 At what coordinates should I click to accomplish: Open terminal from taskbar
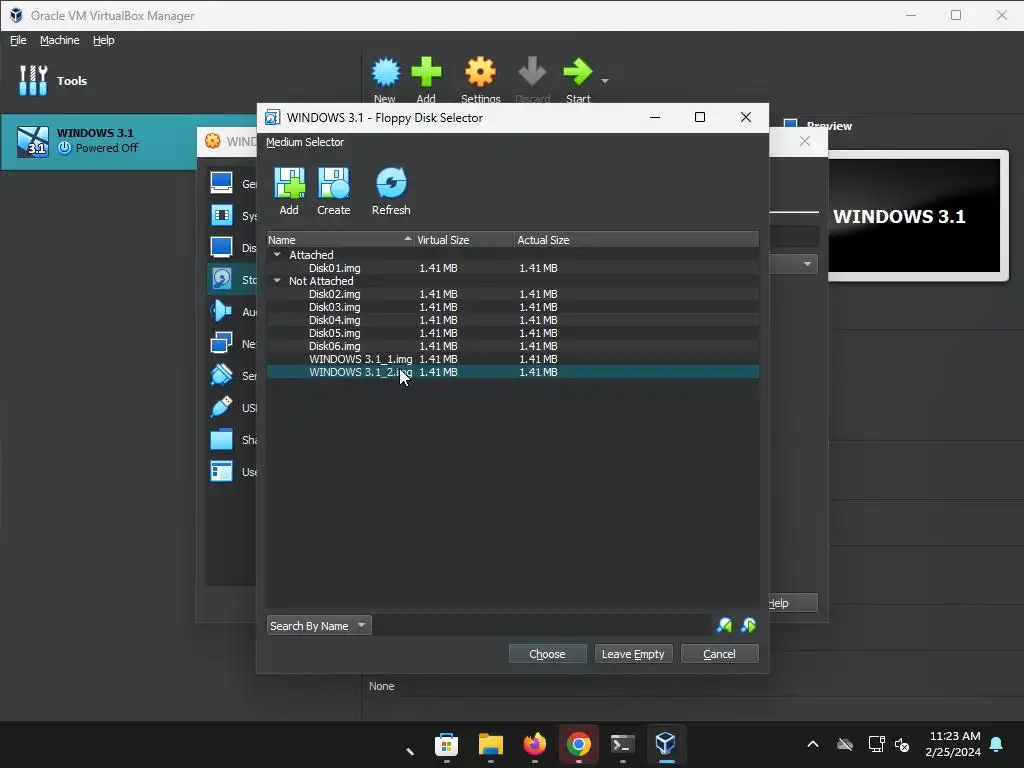coord(622,744)
